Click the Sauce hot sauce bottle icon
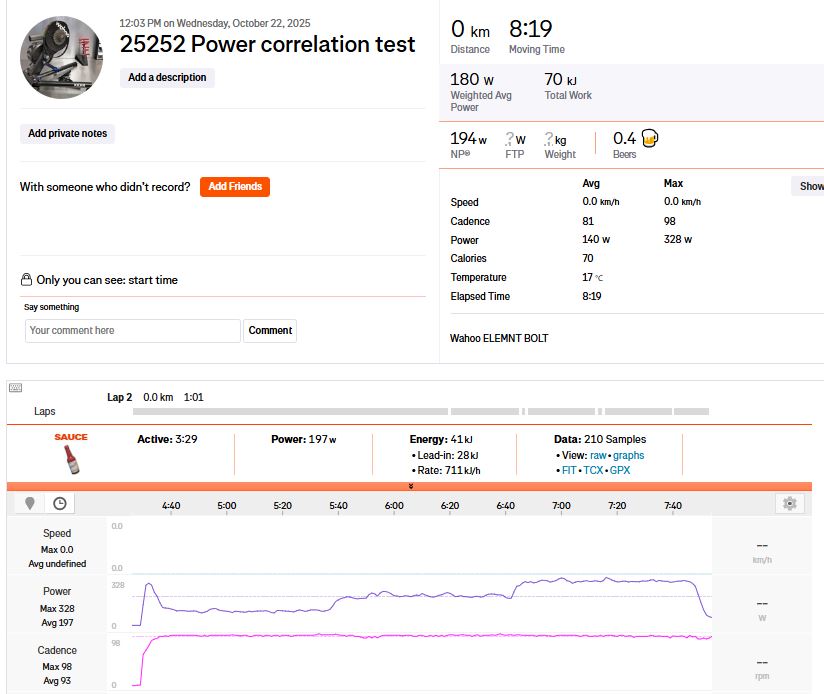The width and height of the screenshot is (824, 694). (71, 459)
